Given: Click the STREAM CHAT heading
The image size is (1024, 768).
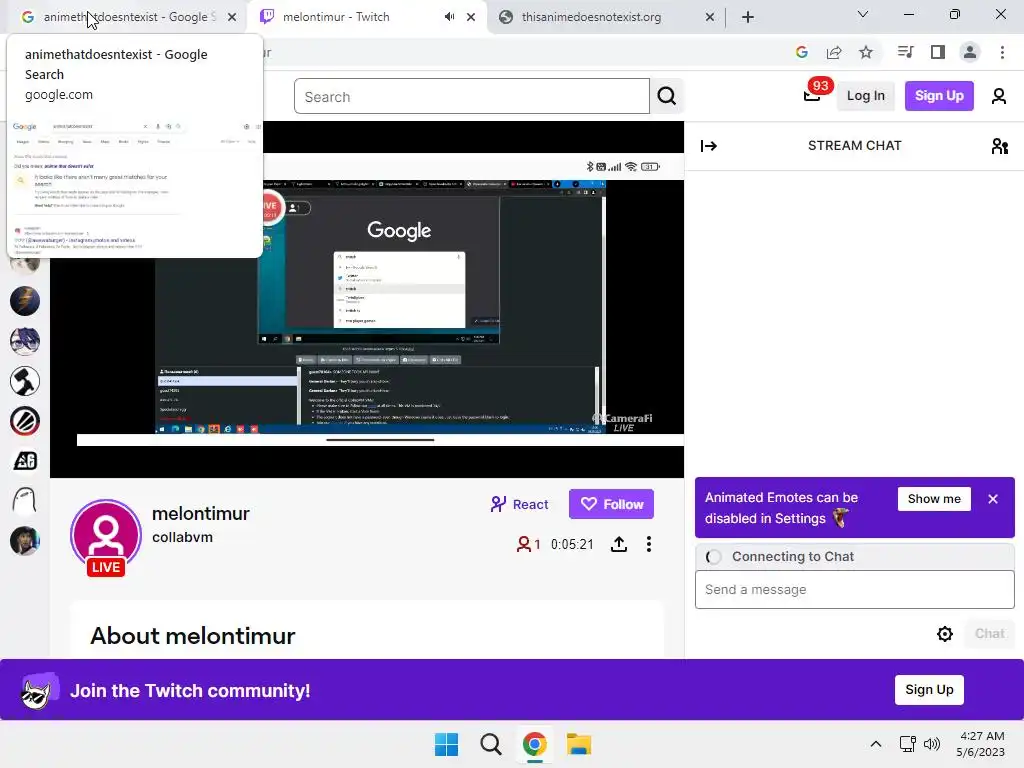Looking at the screenshot, I should [x=854, y=146].
